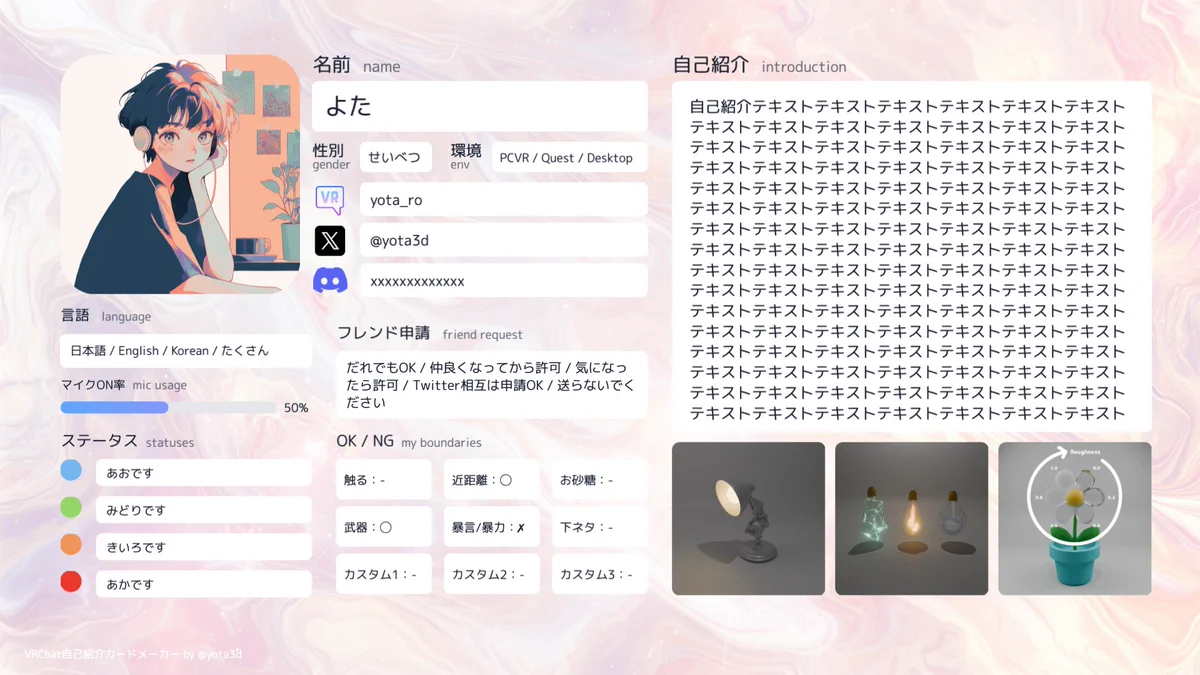
Task: Click the name field containing よた
Action: [x=480, y=106]
